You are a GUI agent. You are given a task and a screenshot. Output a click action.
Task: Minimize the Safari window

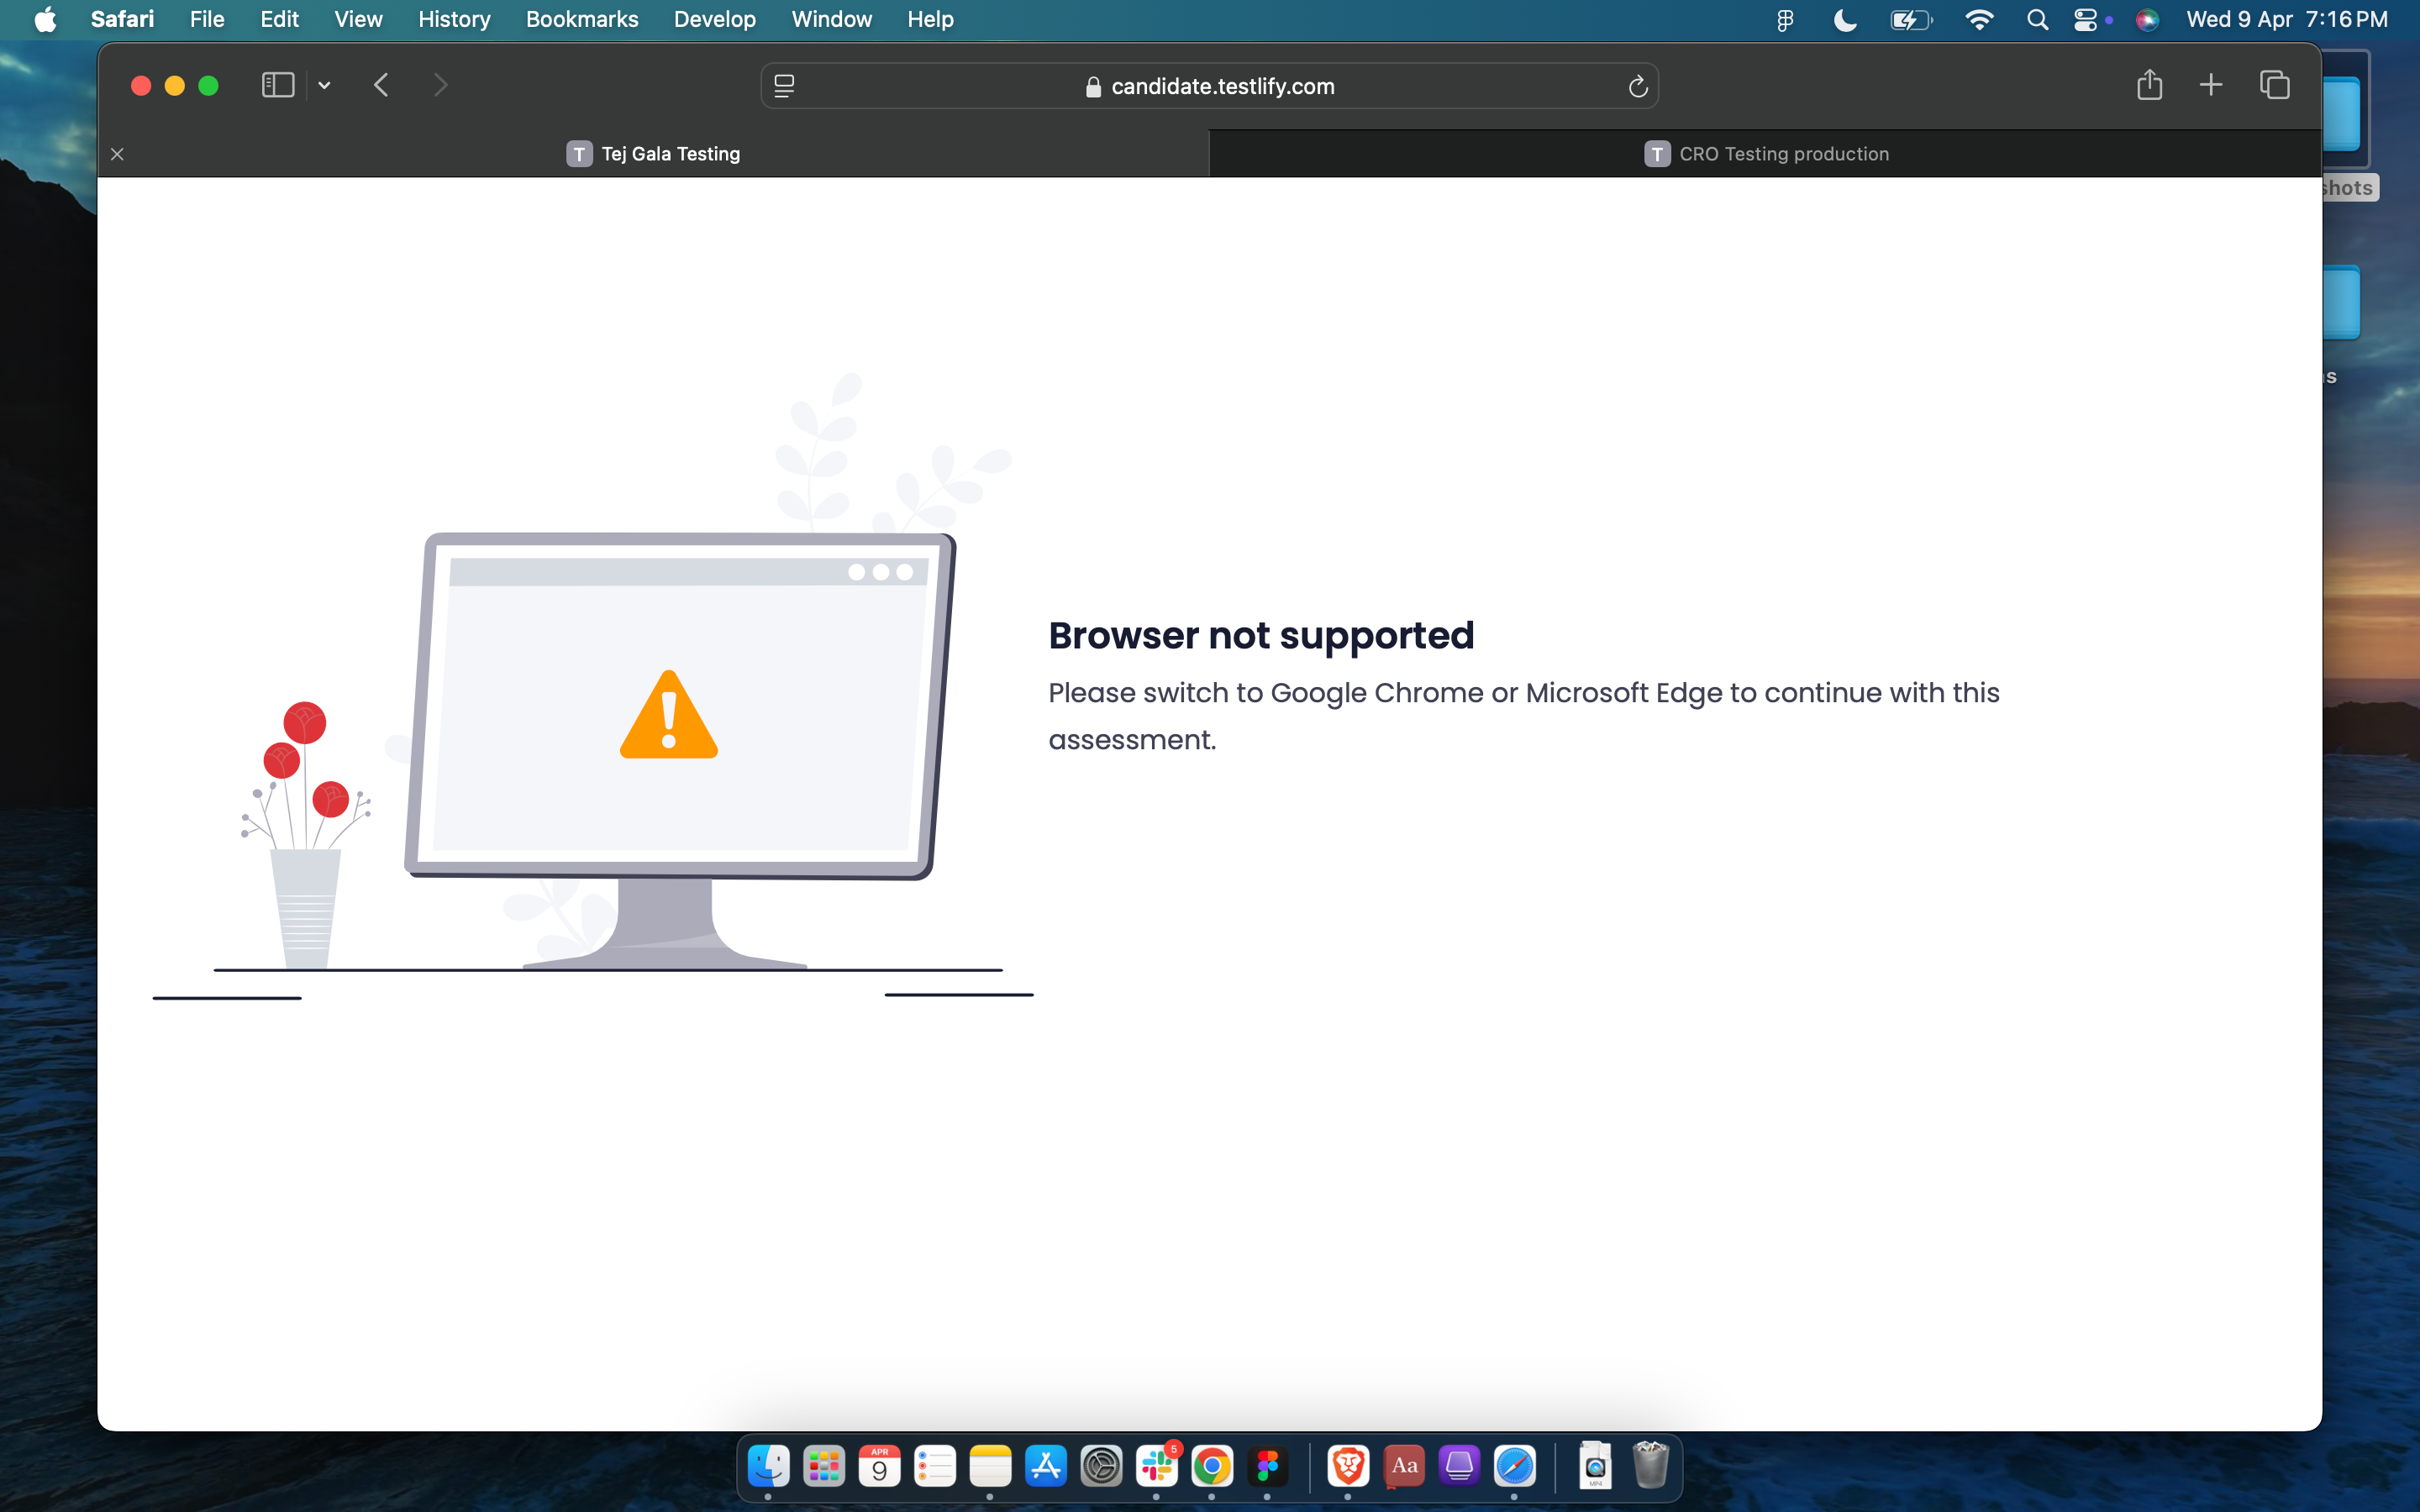tap(174, 86)
